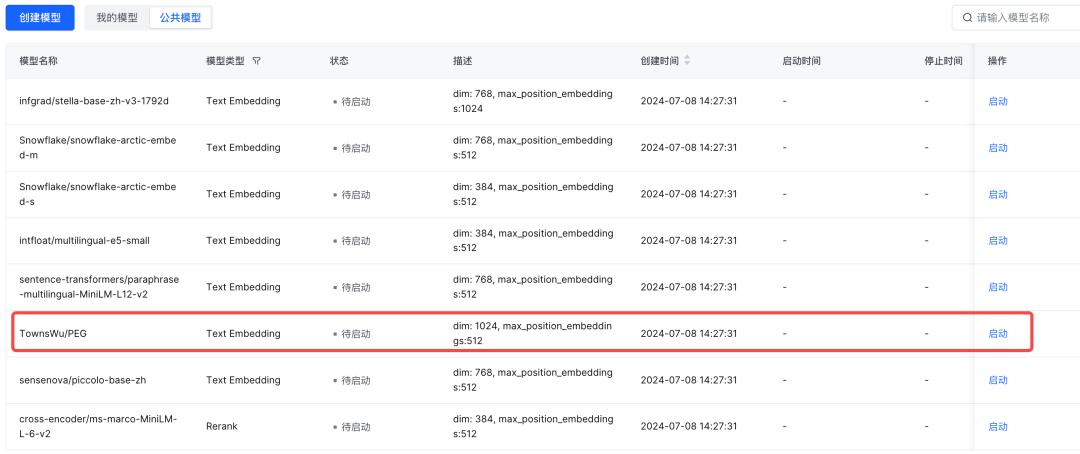
Task: Click the 状态 column header
Action: (340, 61)
